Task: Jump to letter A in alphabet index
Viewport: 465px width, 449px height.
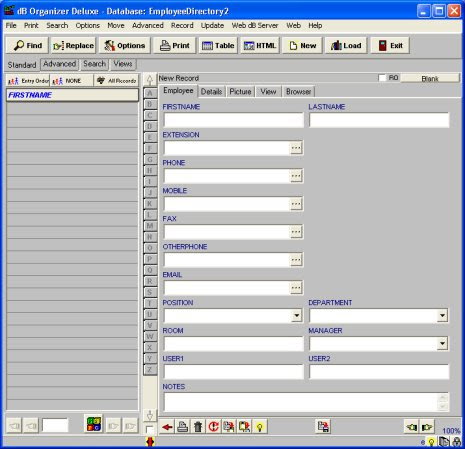Action: click(x=150, y=93)
